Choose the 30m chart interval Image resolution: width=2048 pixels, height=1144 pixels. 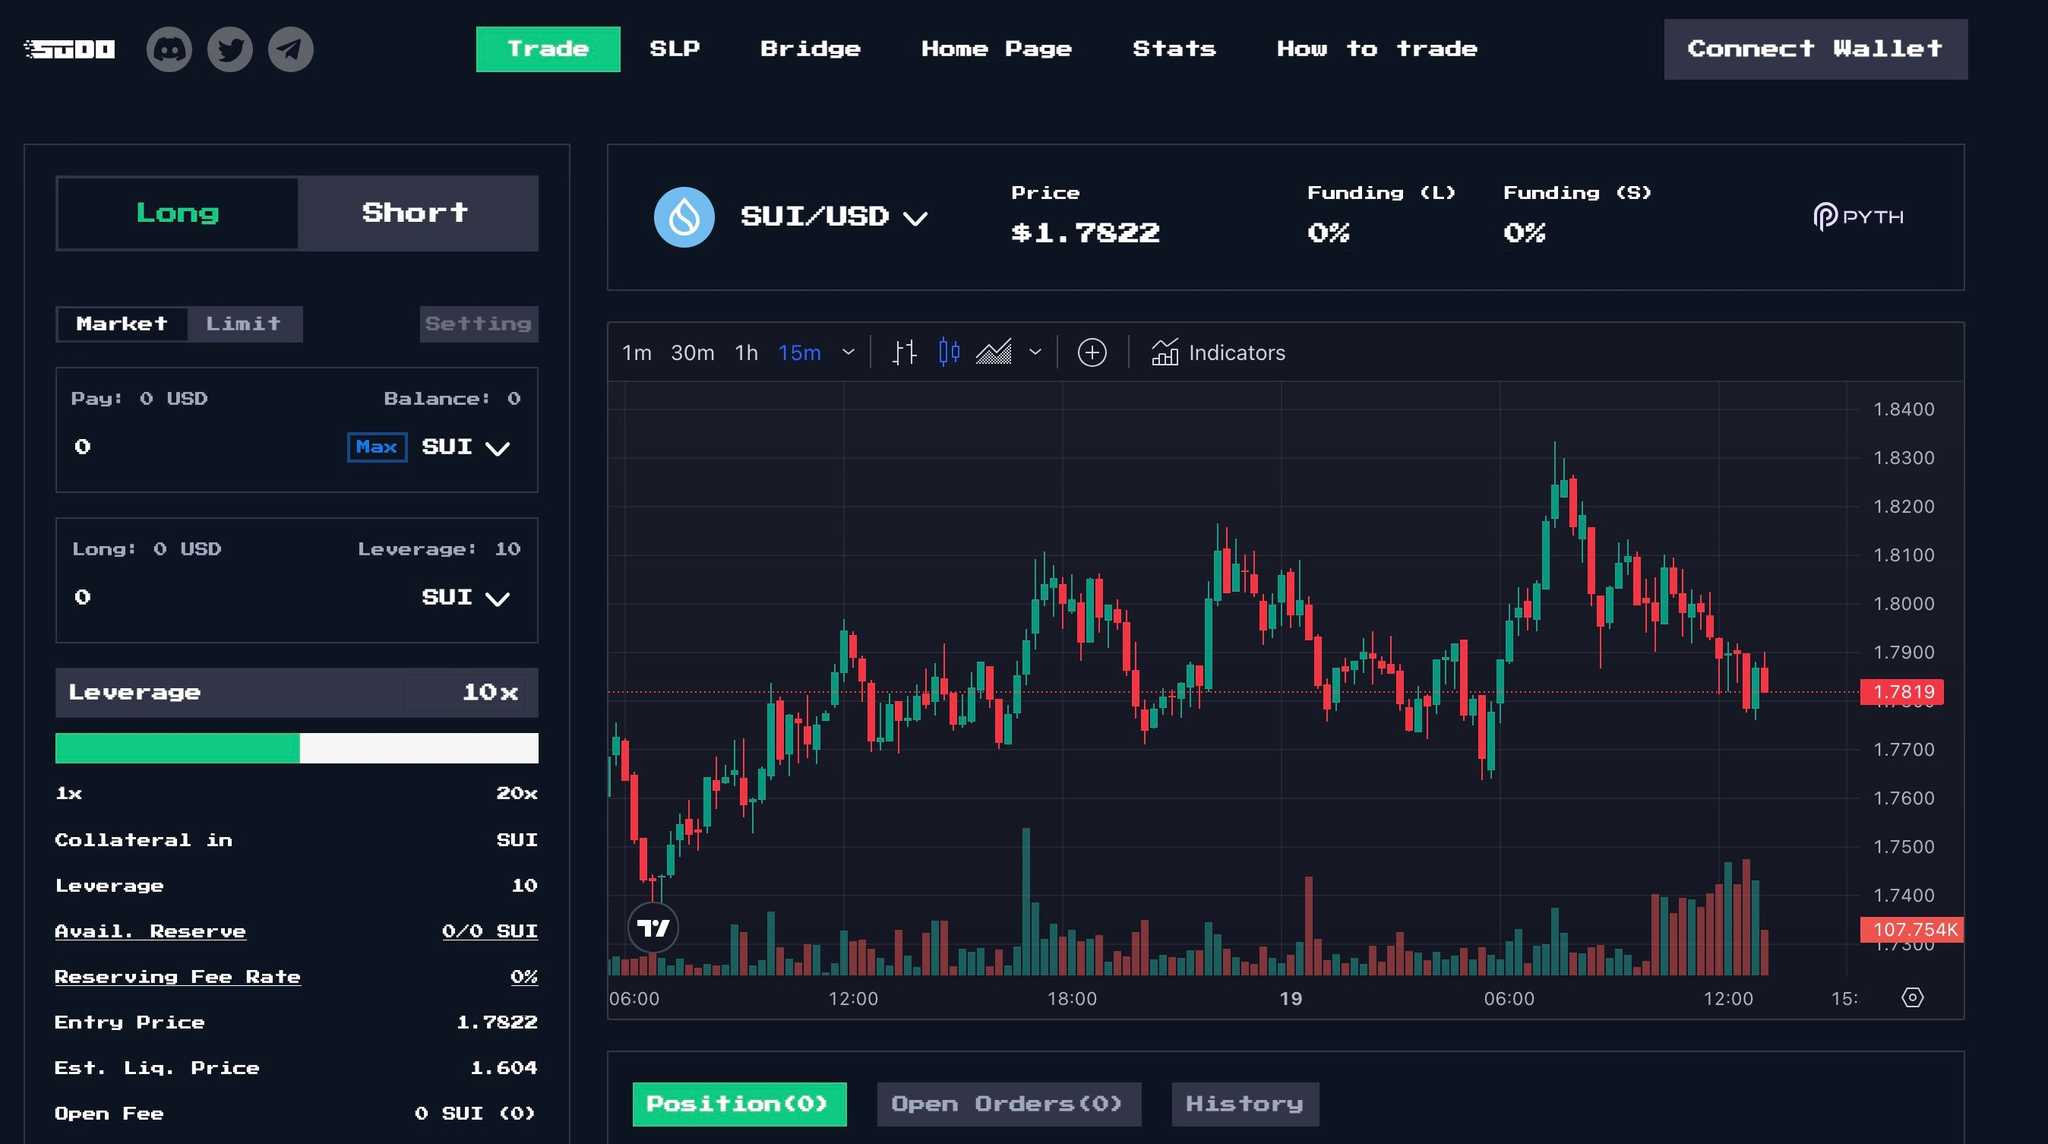click(692, 353)
